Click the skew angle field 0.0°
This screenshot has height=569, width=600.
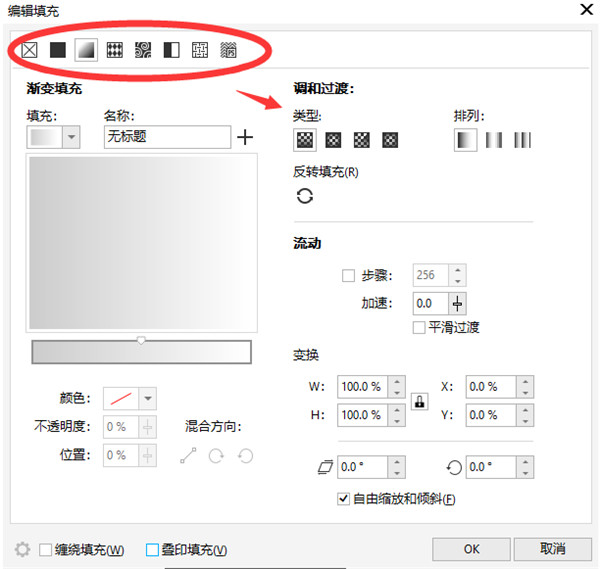point(363,467)
